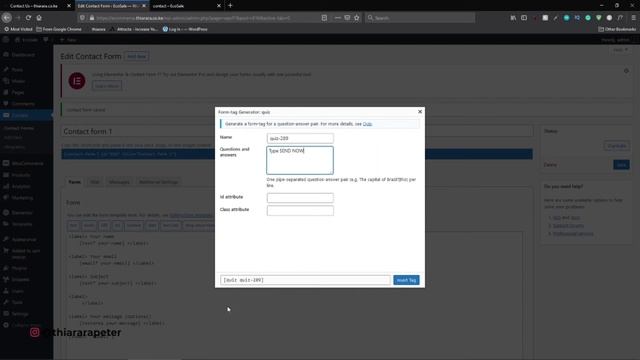Click the Insert Tag button
Viewport: 640px width, 360px height.
(x=406, y=280)
